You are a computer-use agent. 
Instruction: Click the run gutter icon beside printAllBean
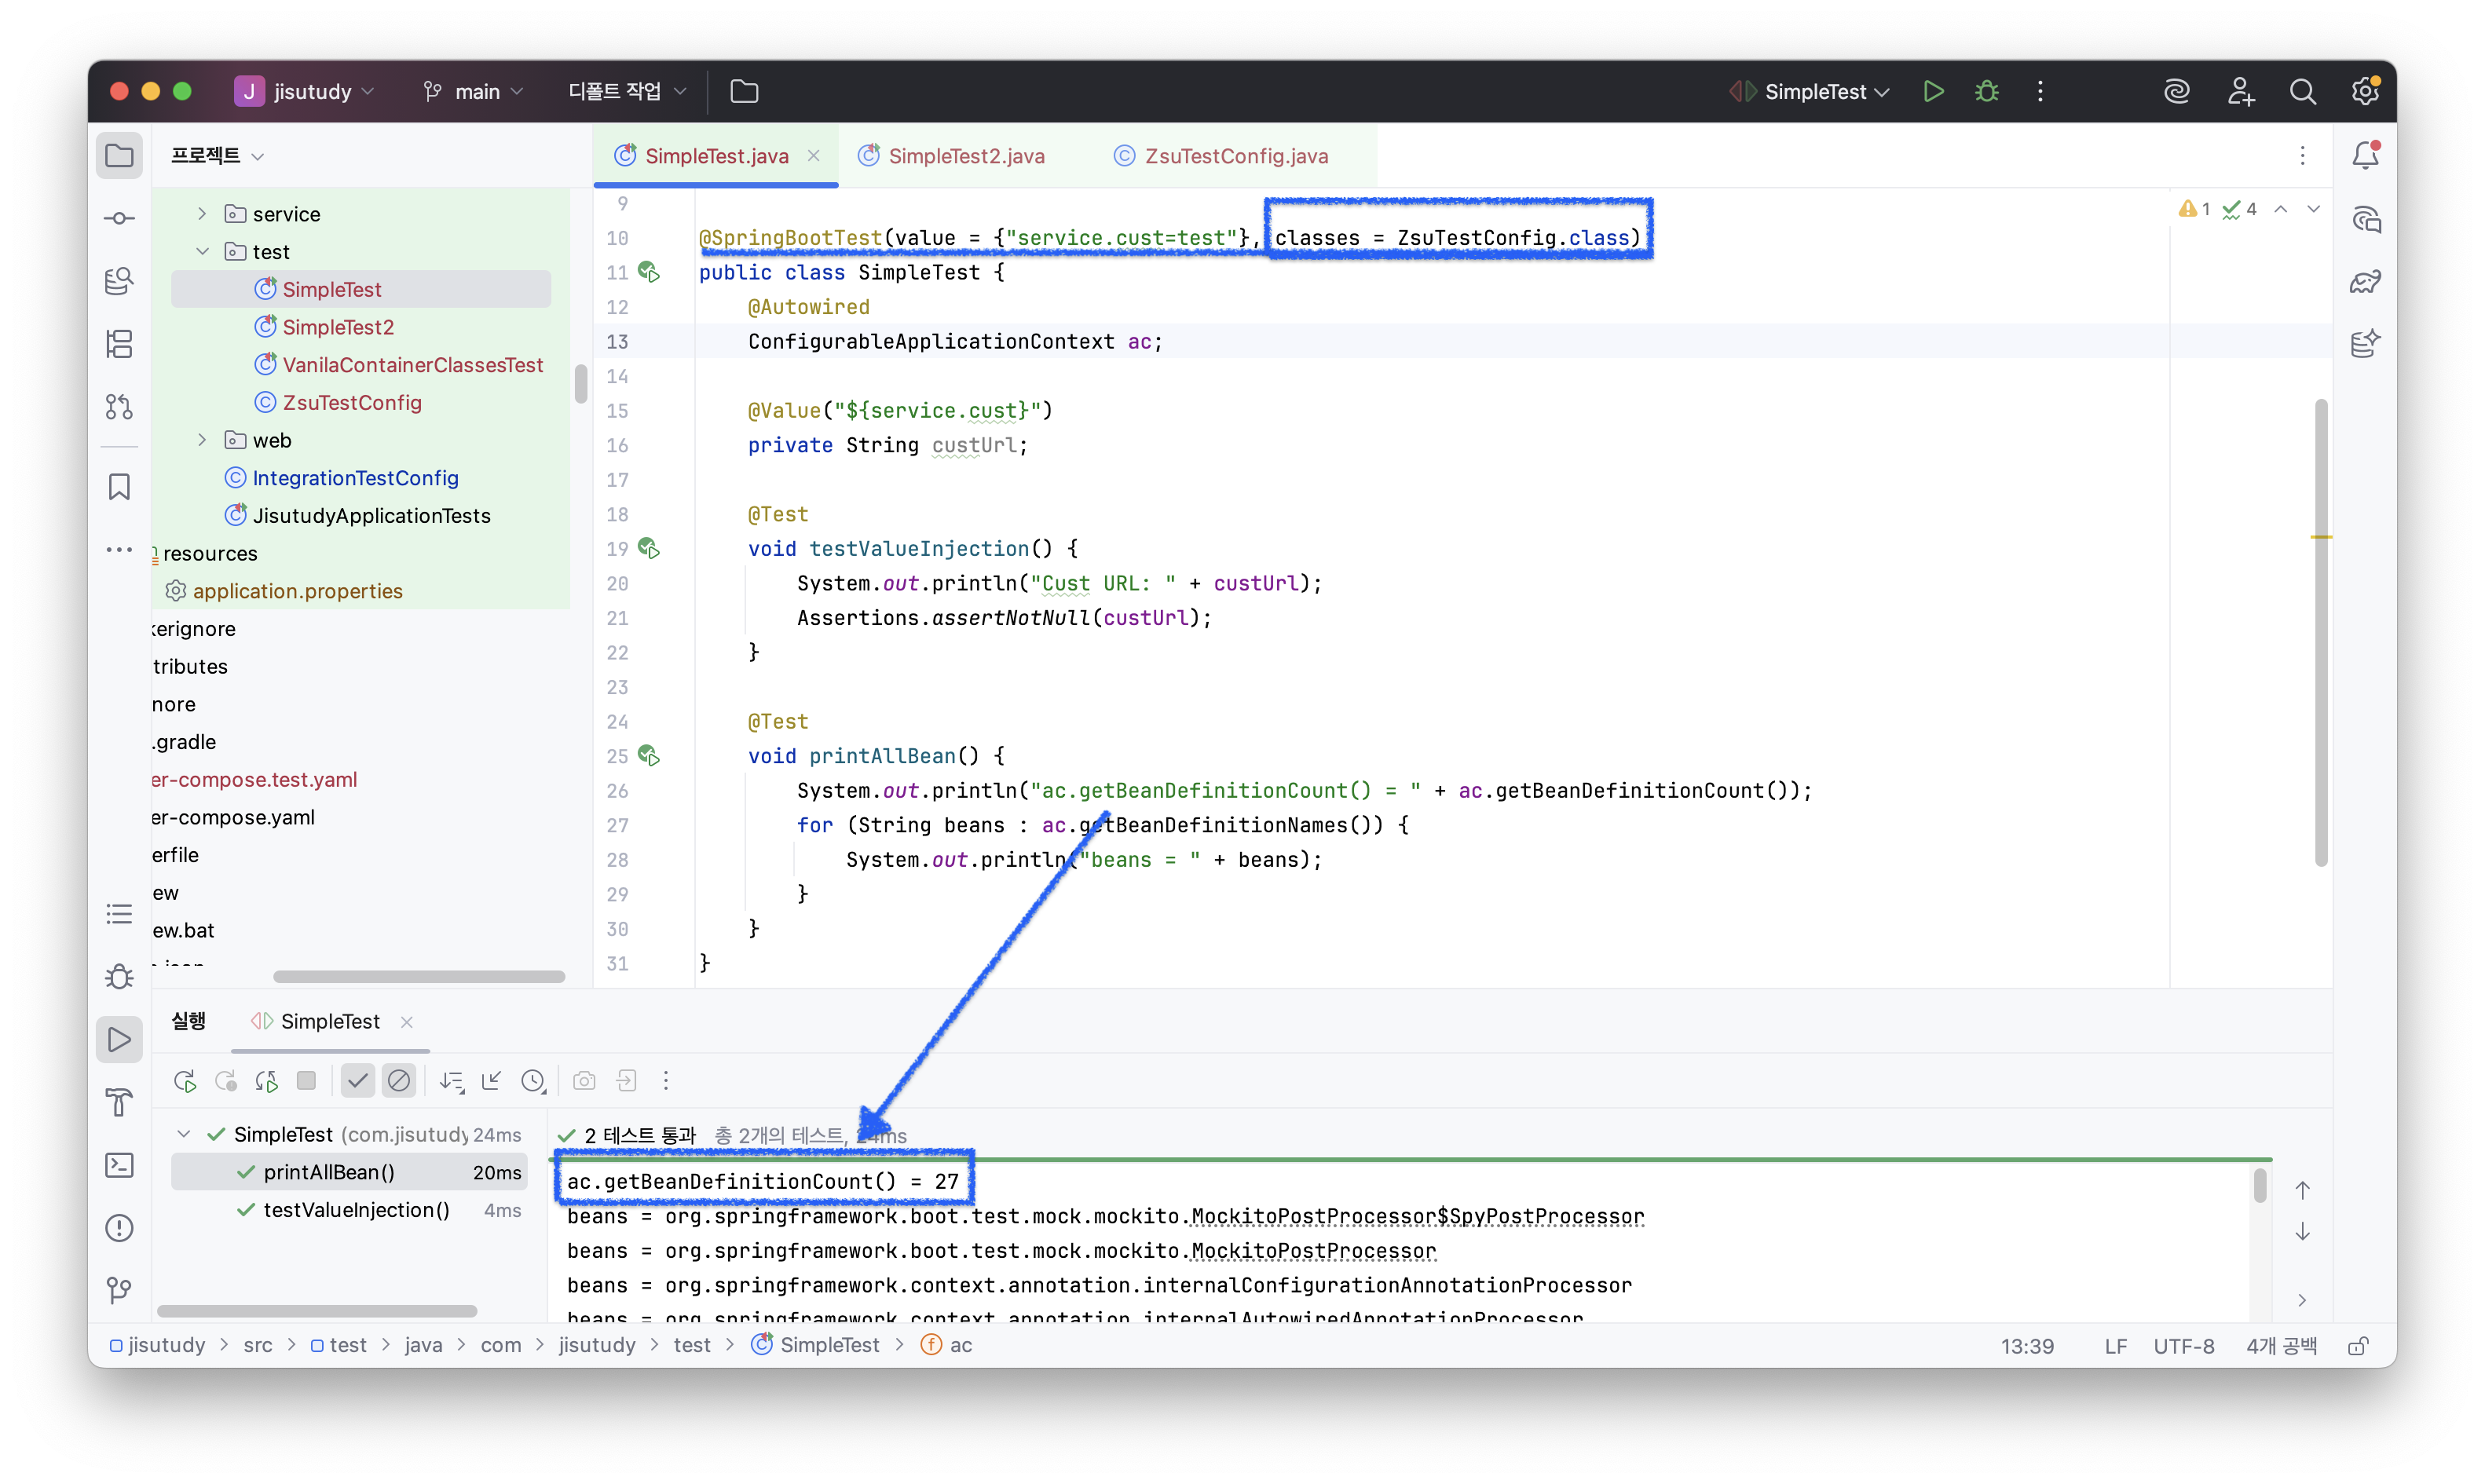click(649, 756)
